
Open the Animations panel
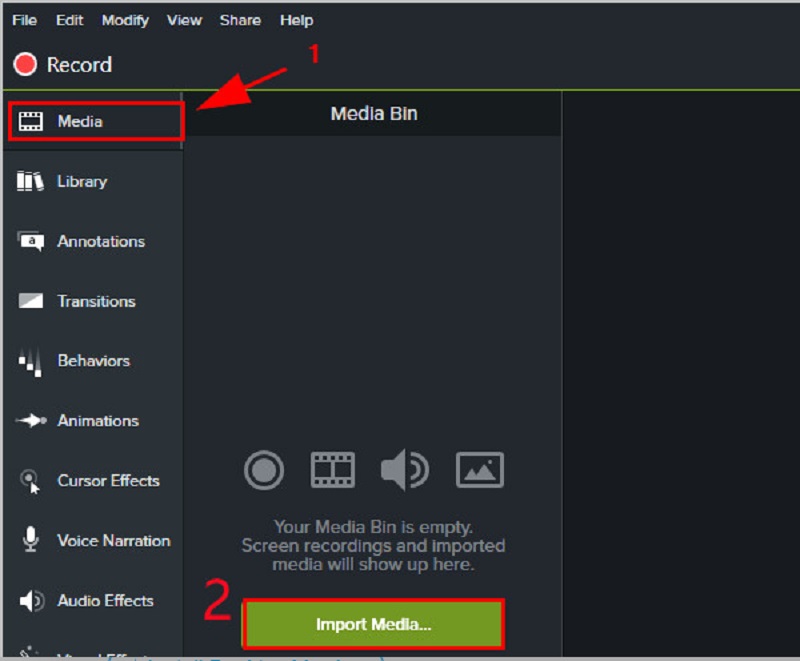(x=97, y=421)
